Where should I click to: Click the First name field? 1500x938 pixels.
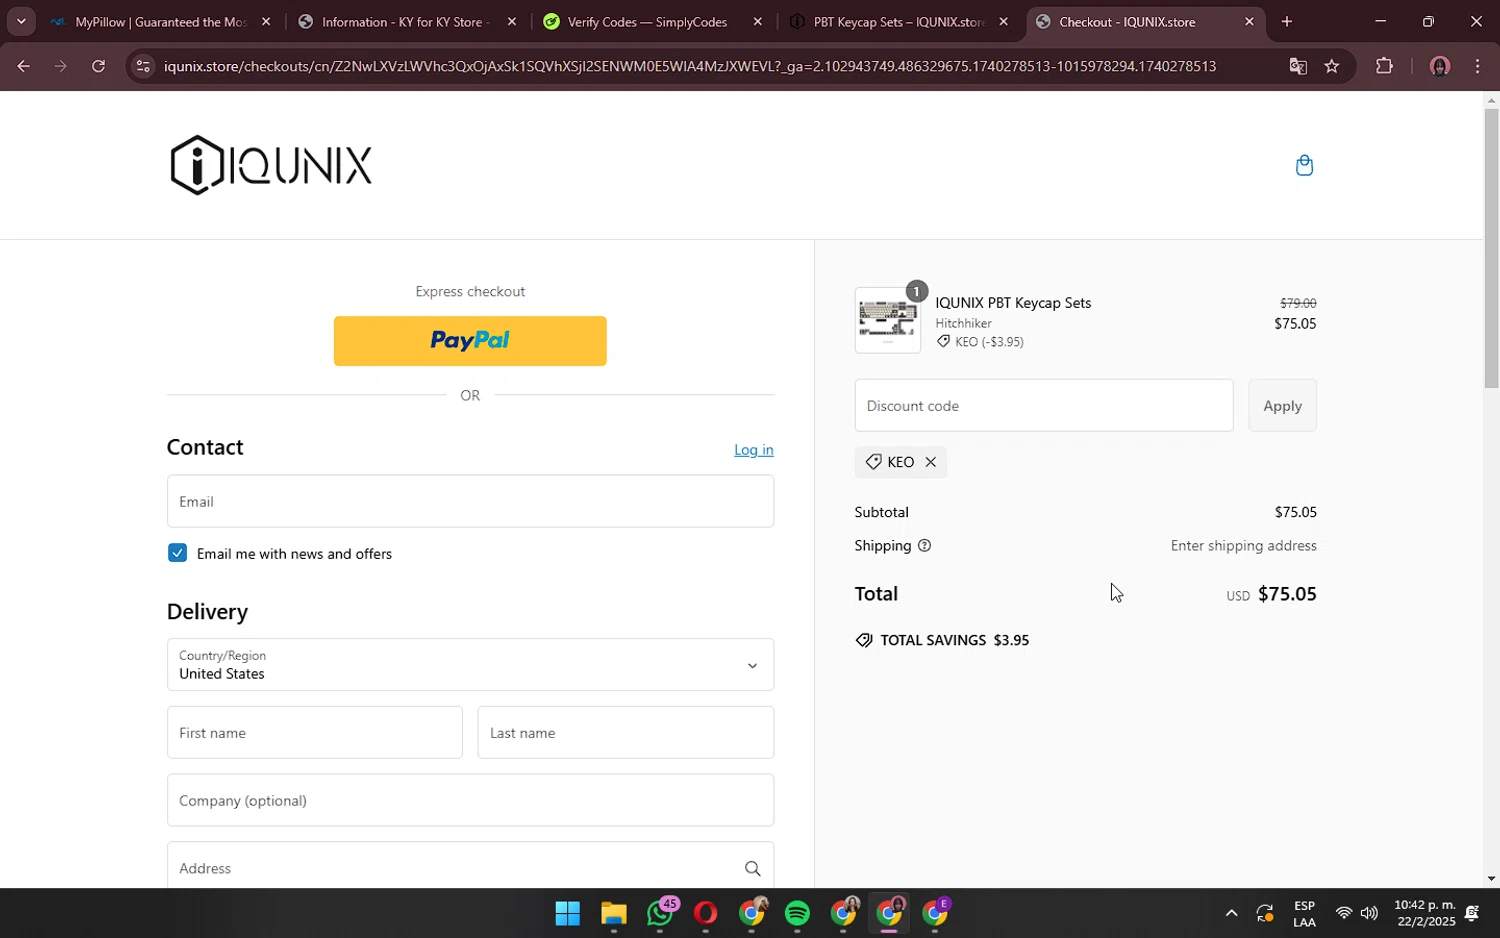pyautogui.click(x=315, y=733)
